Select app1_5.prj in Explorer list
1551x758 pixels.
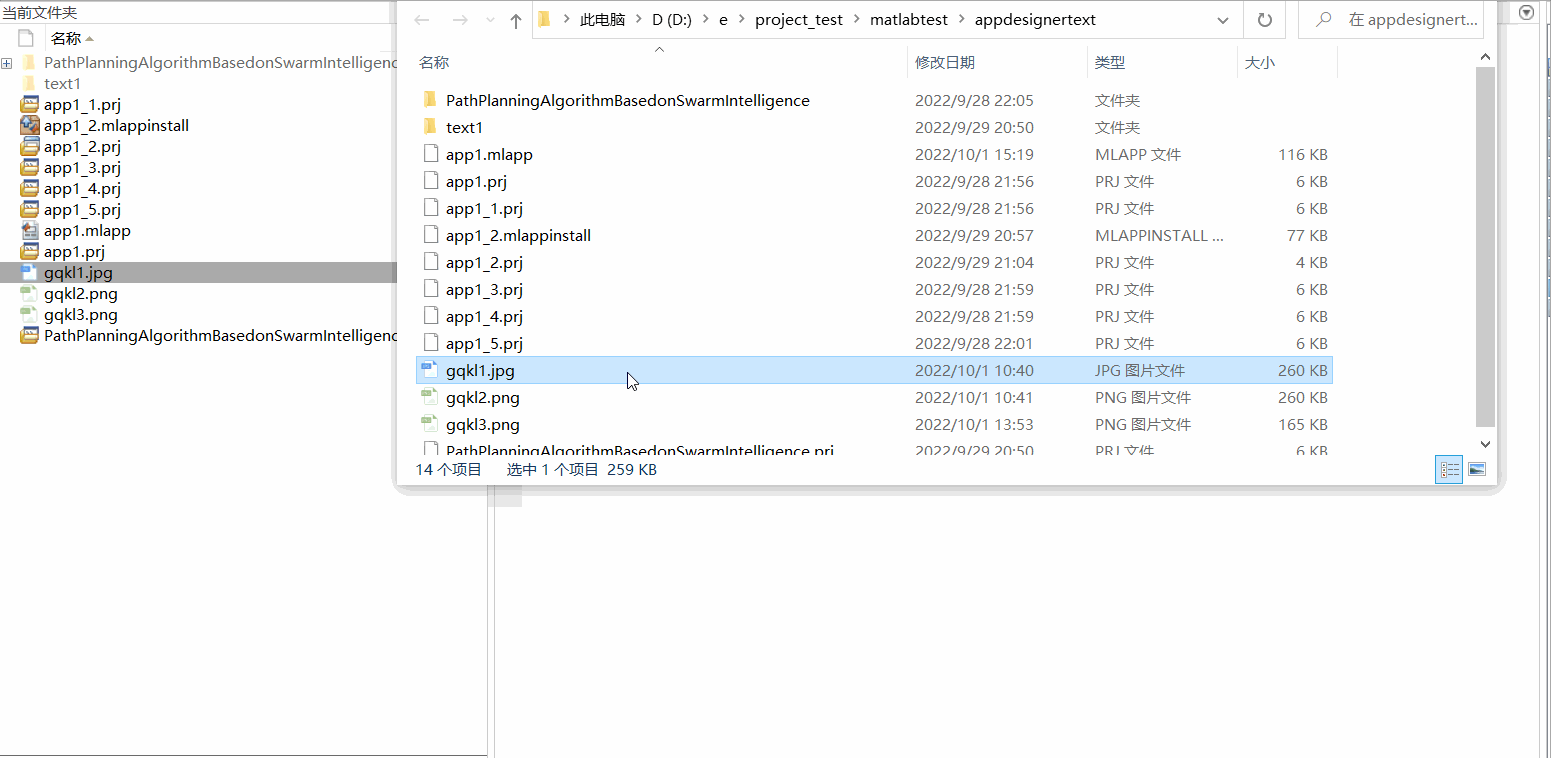tap(874, 343)
